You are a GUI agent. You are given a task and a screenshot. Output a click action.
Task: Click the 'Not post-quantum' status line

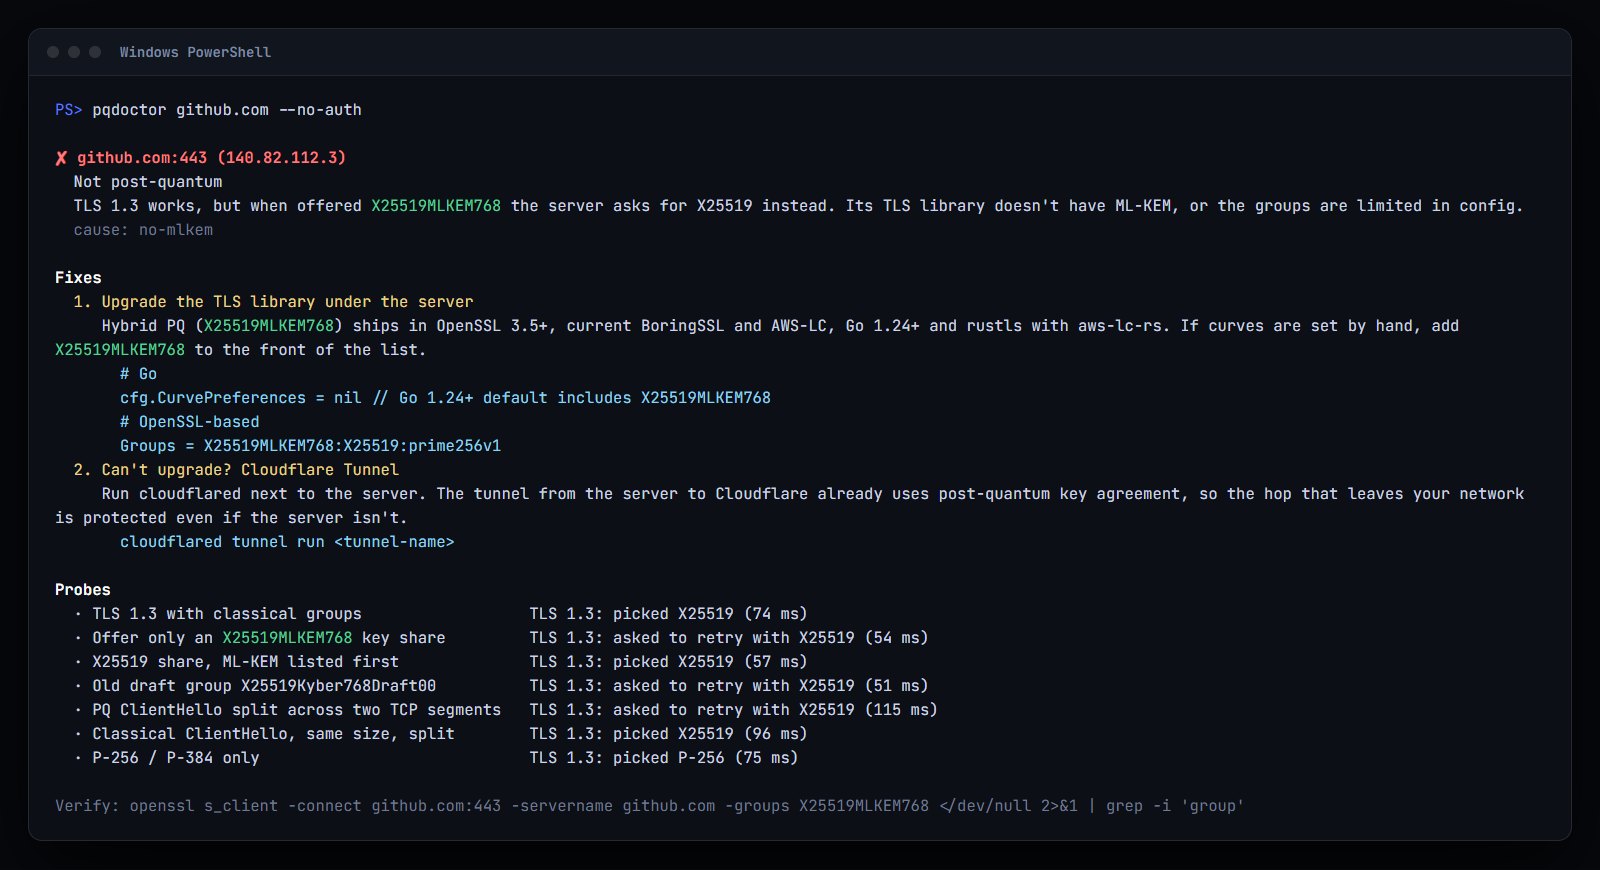tap(148, 182)
